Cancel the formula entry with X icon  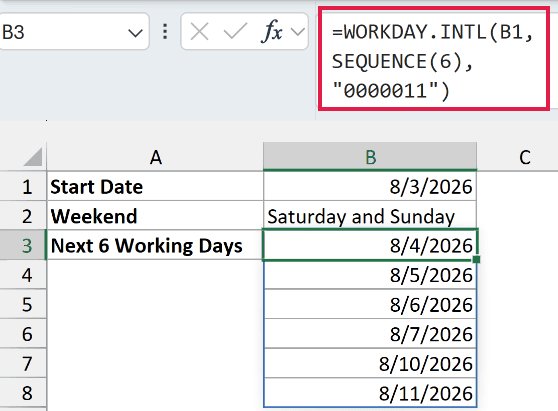pos(199,32)
